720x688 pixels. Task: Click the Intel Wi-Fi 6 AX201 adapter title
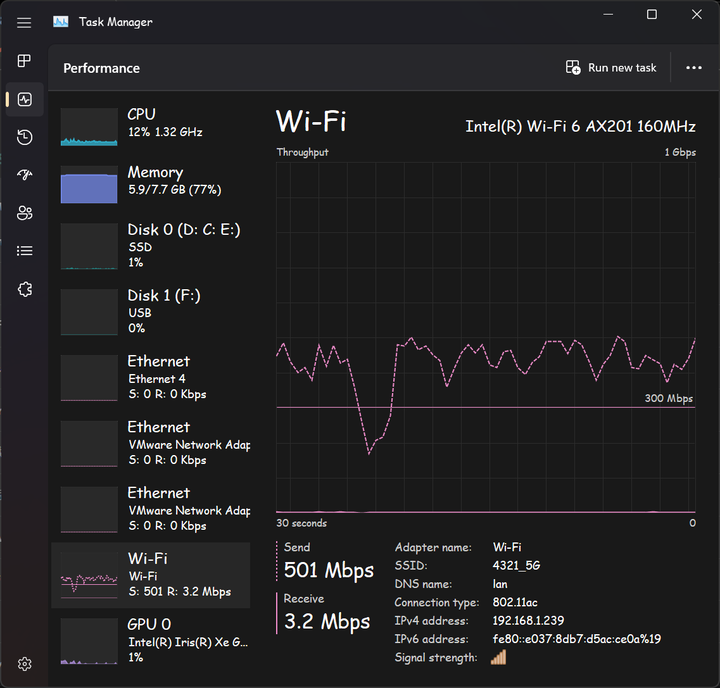[x=580, y=126]
